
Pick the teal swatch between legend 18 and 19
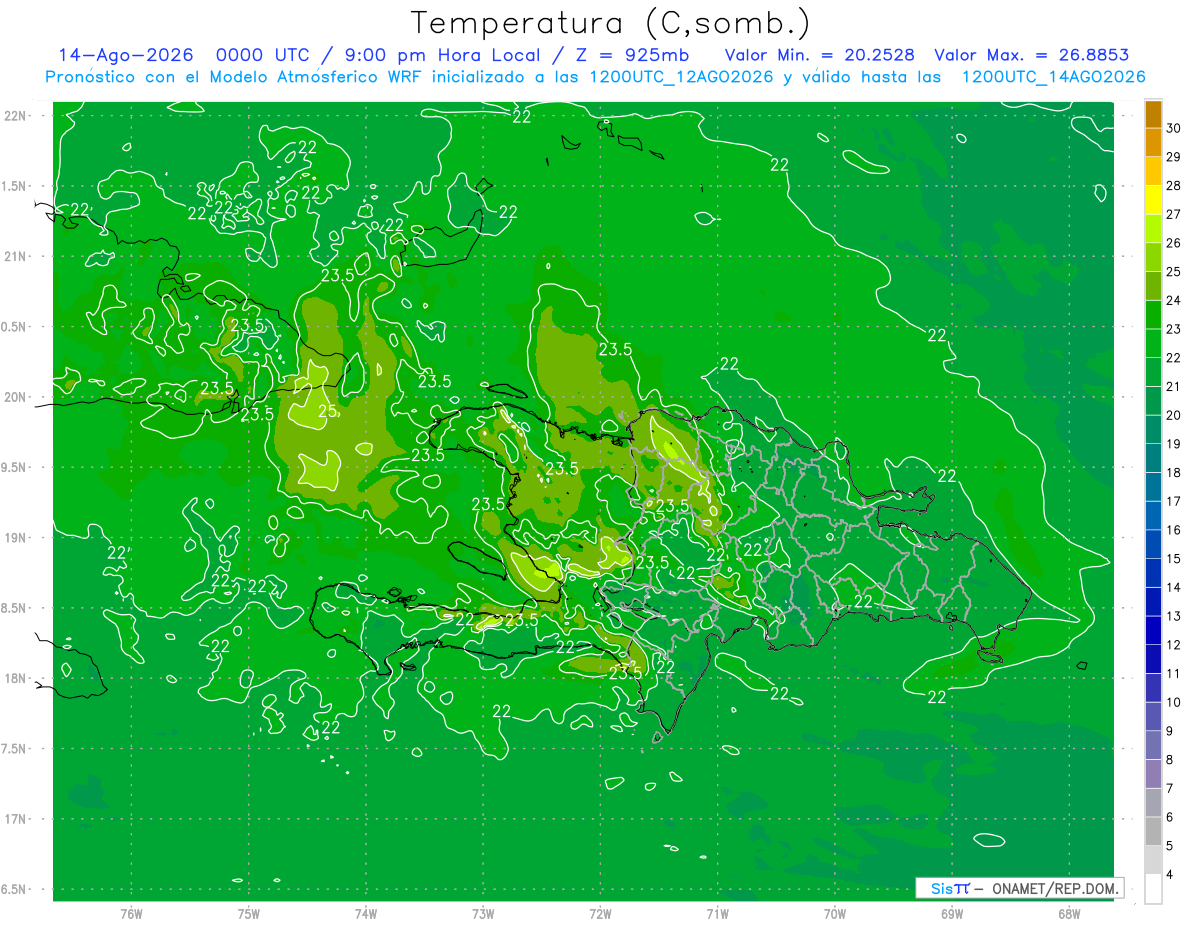[1153, 458]
